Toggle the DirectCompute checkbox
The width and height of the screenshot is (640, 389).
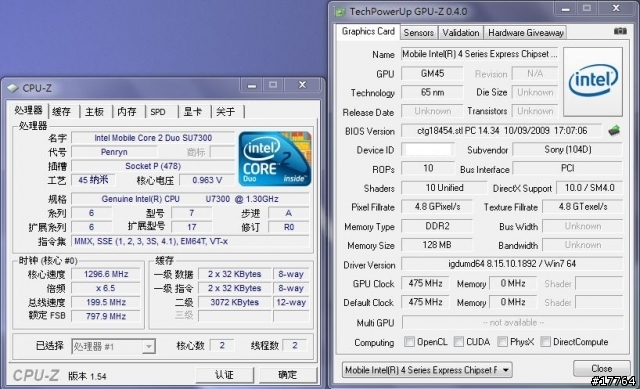point(545,341)
